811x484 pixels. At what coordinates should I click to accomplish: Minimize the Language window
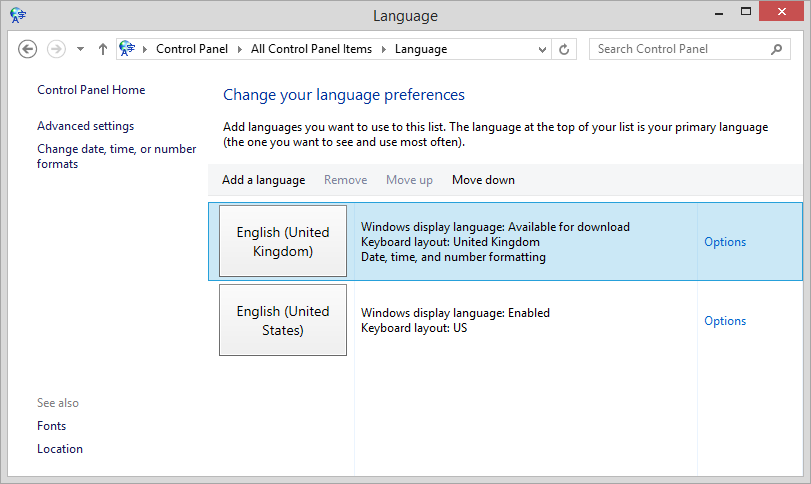(718, 12)
